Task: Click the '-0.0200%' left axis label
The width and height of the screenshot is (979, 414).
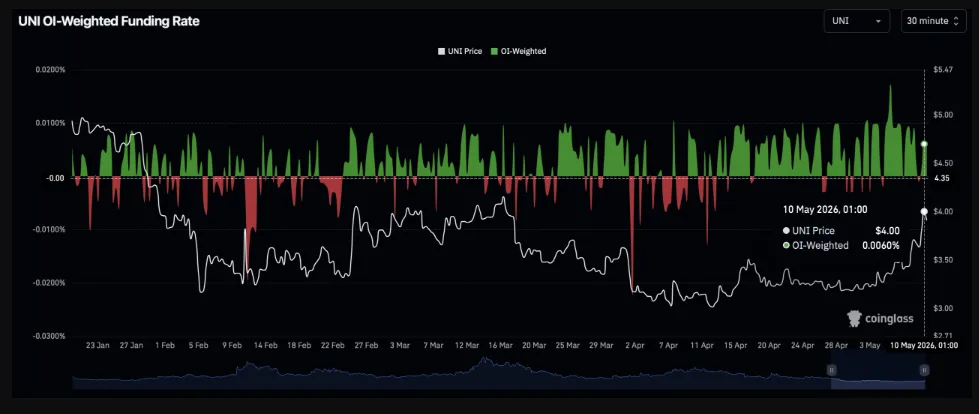Action: [50, 283]
